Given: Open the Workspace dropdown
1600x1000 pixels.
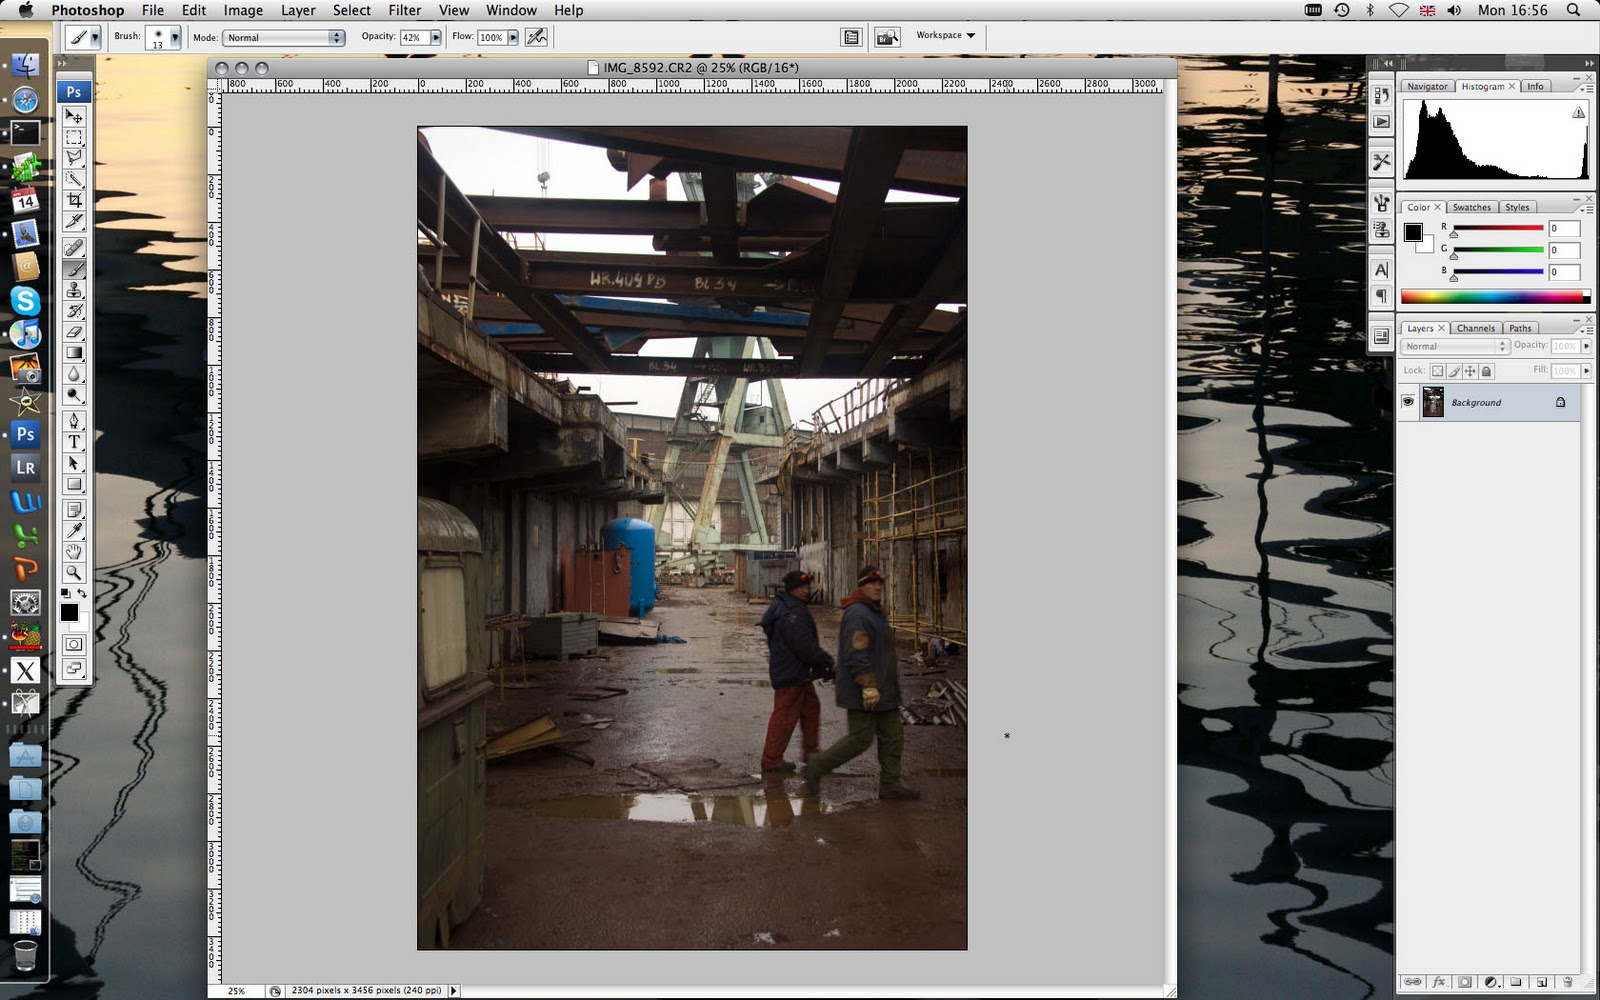Looking at the screenshot, I should coord(946,36).
